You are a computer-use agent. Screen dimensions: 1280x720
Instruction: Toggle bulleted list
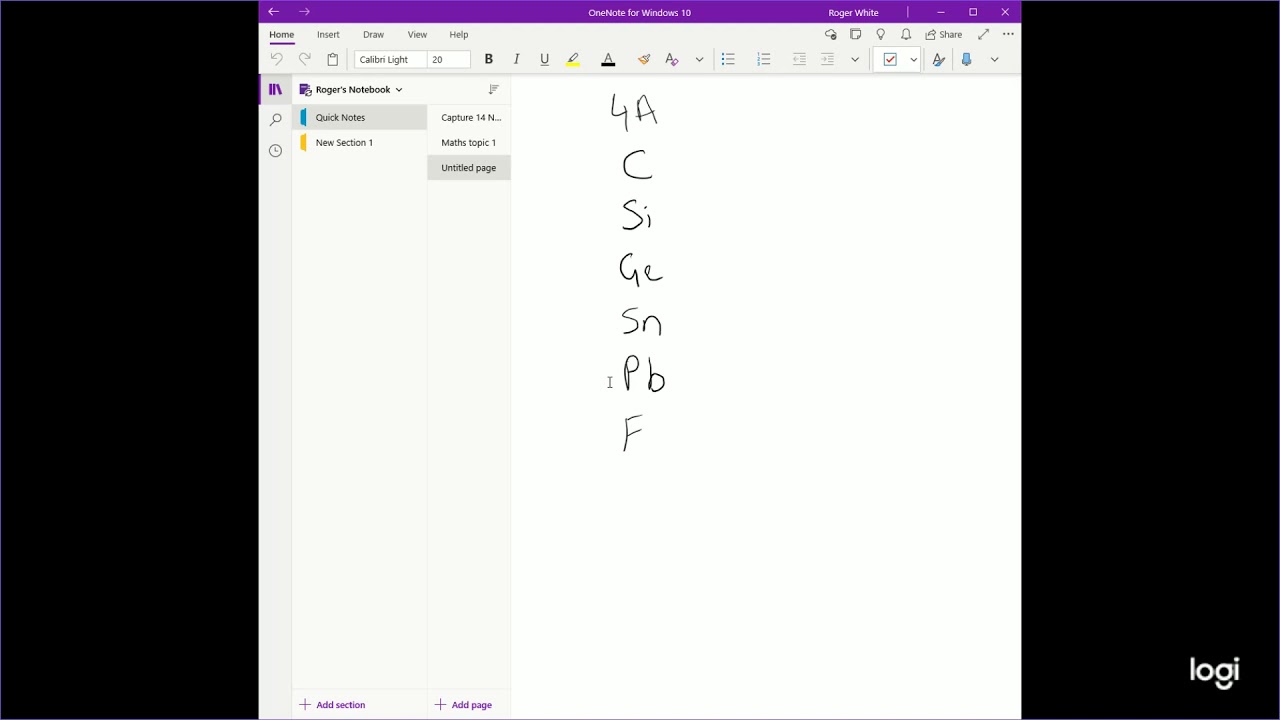click(x=728, y=60)
